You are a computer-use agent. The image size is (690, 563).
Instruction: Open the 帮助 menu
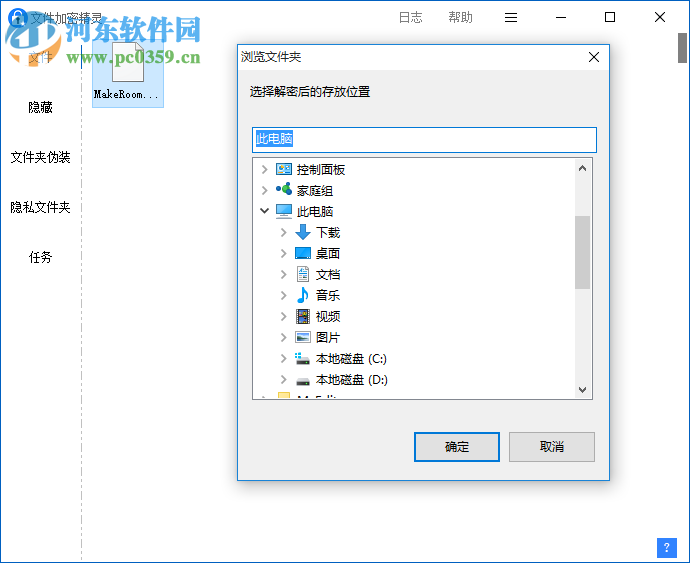tap(460, 18)
